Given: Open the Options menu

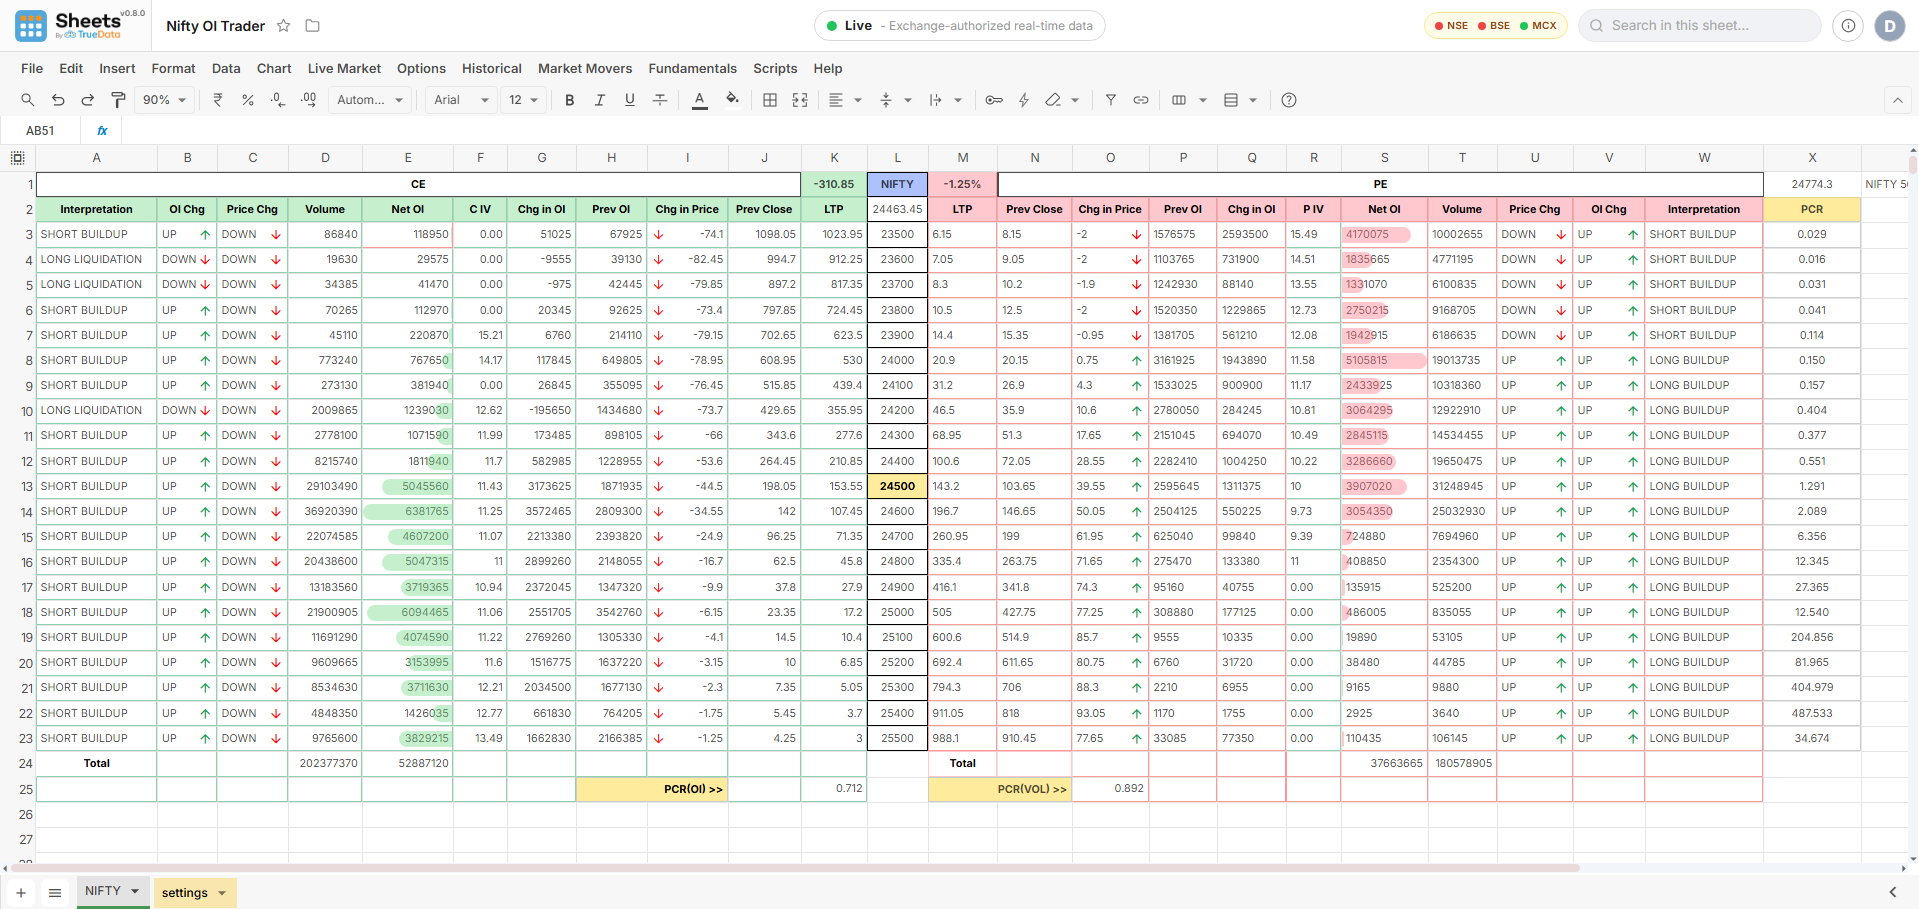Looking at the screenshot, I should [x=421, y=69].
